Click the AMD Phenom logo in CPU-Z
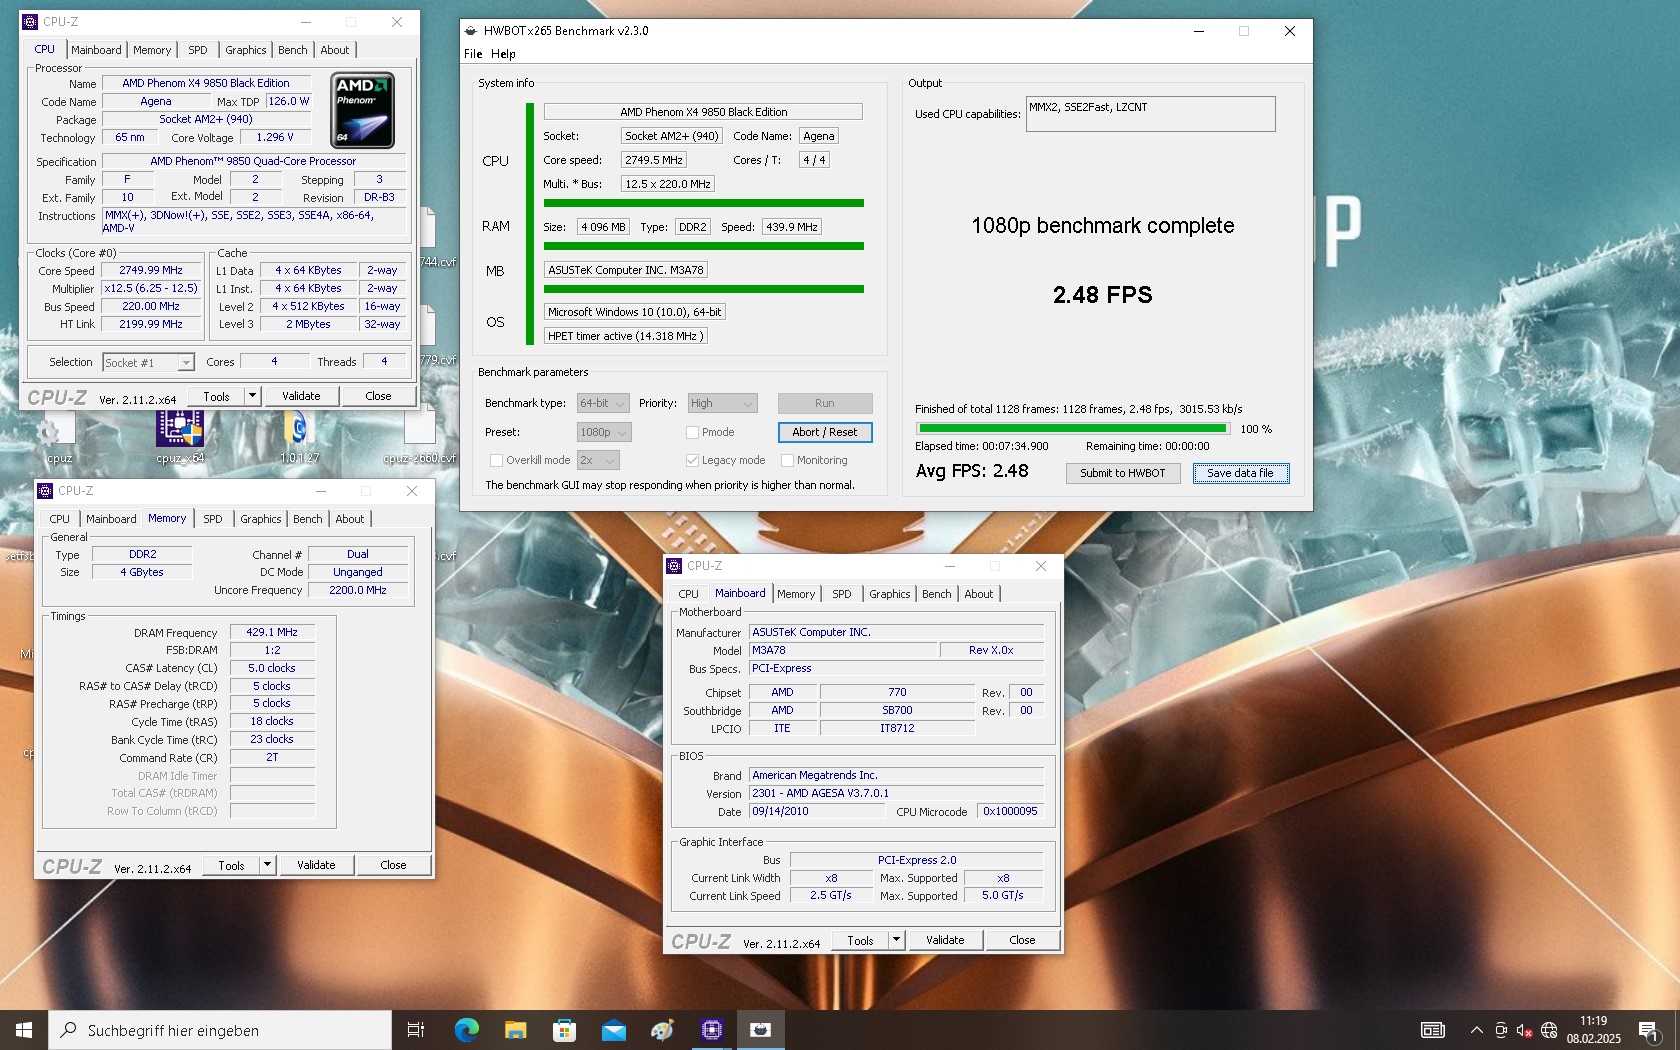The width and height of the screenshot is (1680, 1050). 362,110
